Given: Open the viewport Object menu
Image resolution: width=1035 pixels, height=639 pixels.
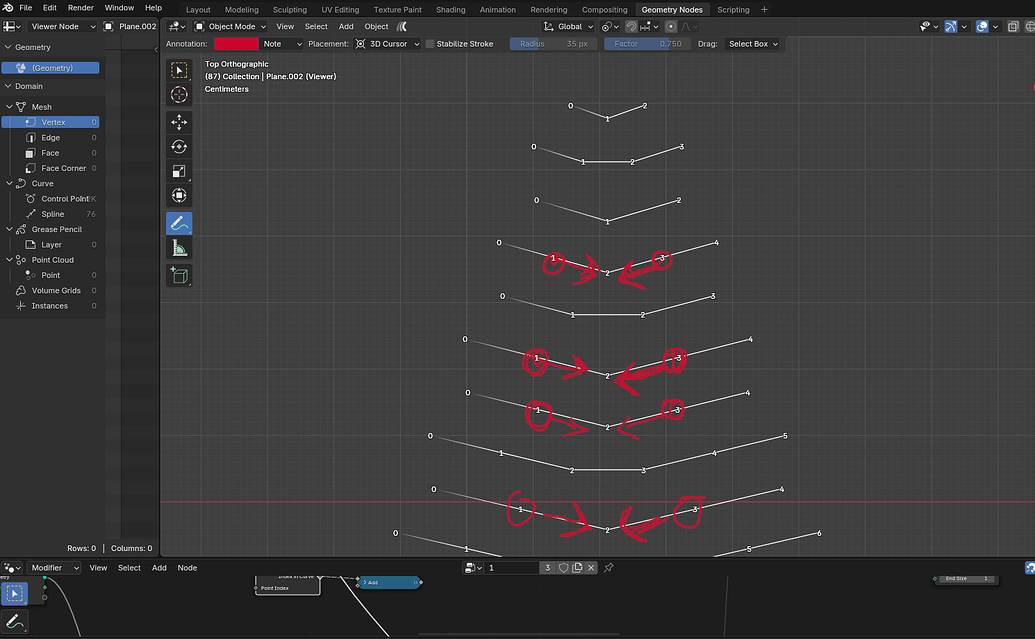Looking at the screenshot, I should tap(376, 26).
